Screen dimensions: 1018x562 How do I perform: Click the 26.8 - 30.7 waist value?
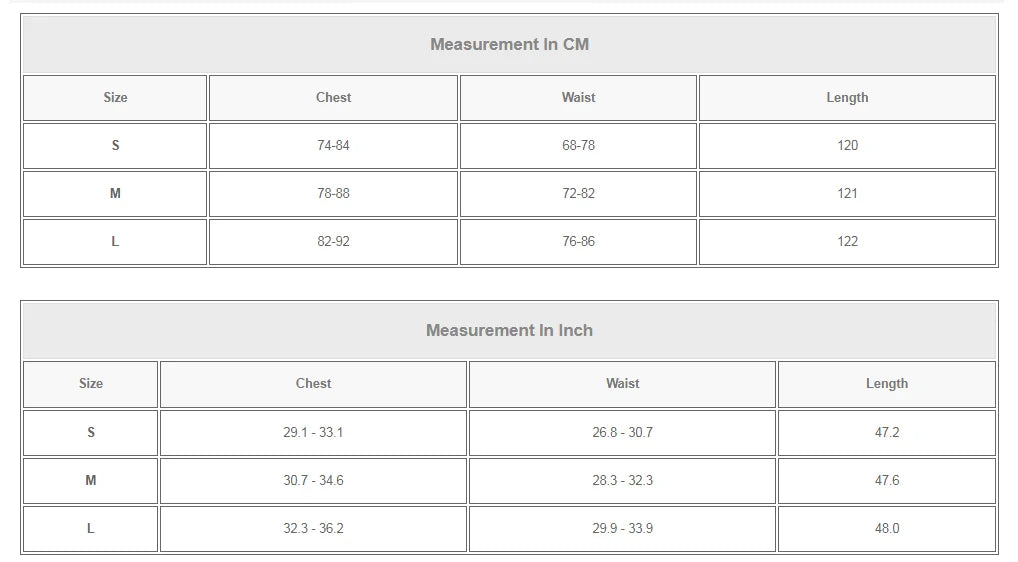(x=622, y=432)
